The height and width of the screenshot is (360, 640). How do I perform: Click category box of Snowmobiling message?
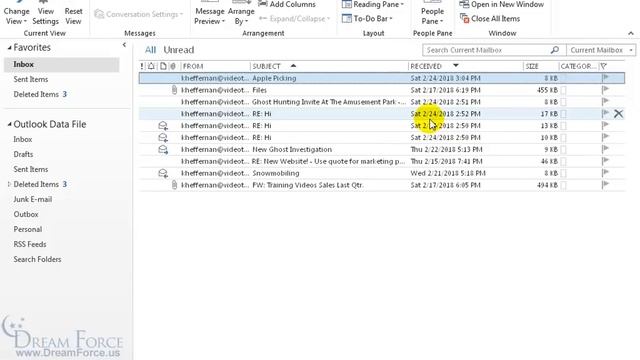tap(564, 173)
